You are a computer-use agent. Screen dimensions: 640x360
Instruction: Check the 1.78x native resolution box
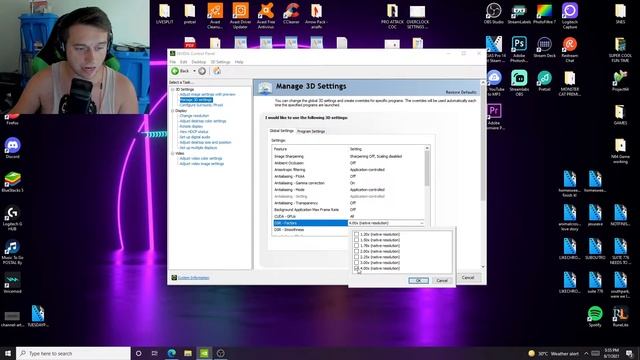(356, 246)
